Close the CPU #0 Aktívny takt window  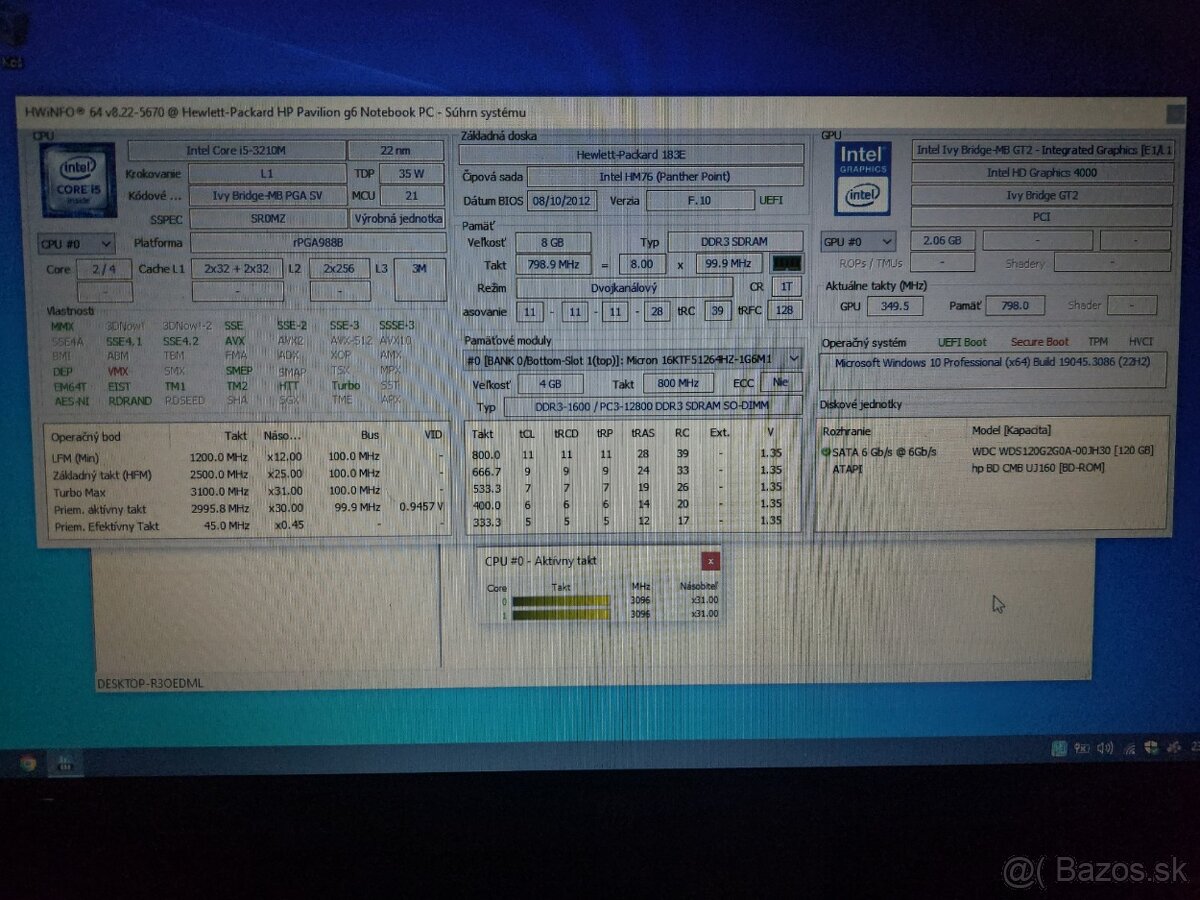coord(710,561)
